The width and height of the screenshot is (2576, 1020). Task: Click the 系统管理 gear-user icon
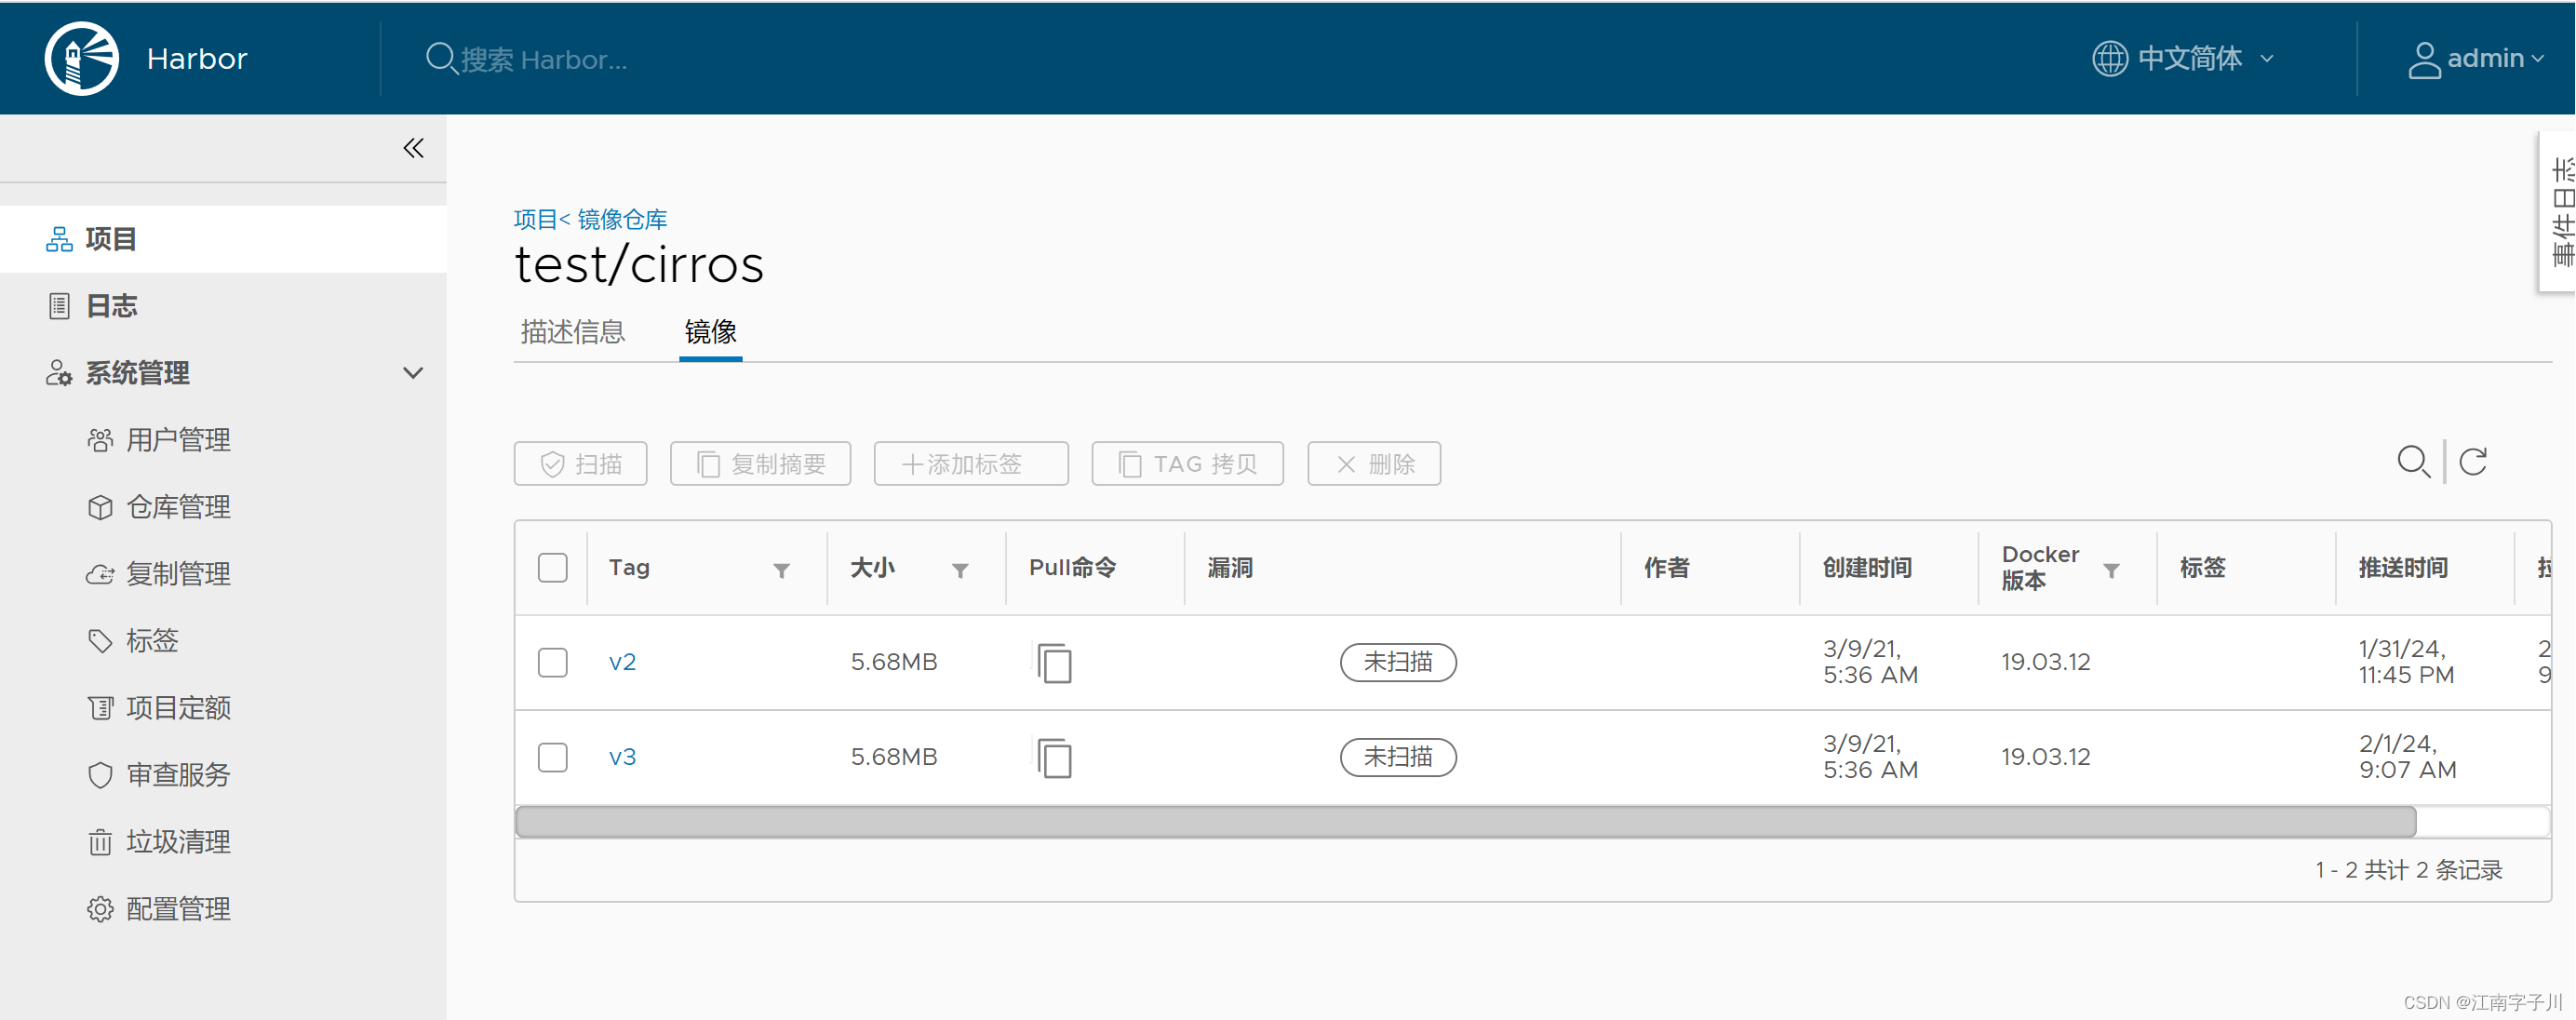pos(59,373)
